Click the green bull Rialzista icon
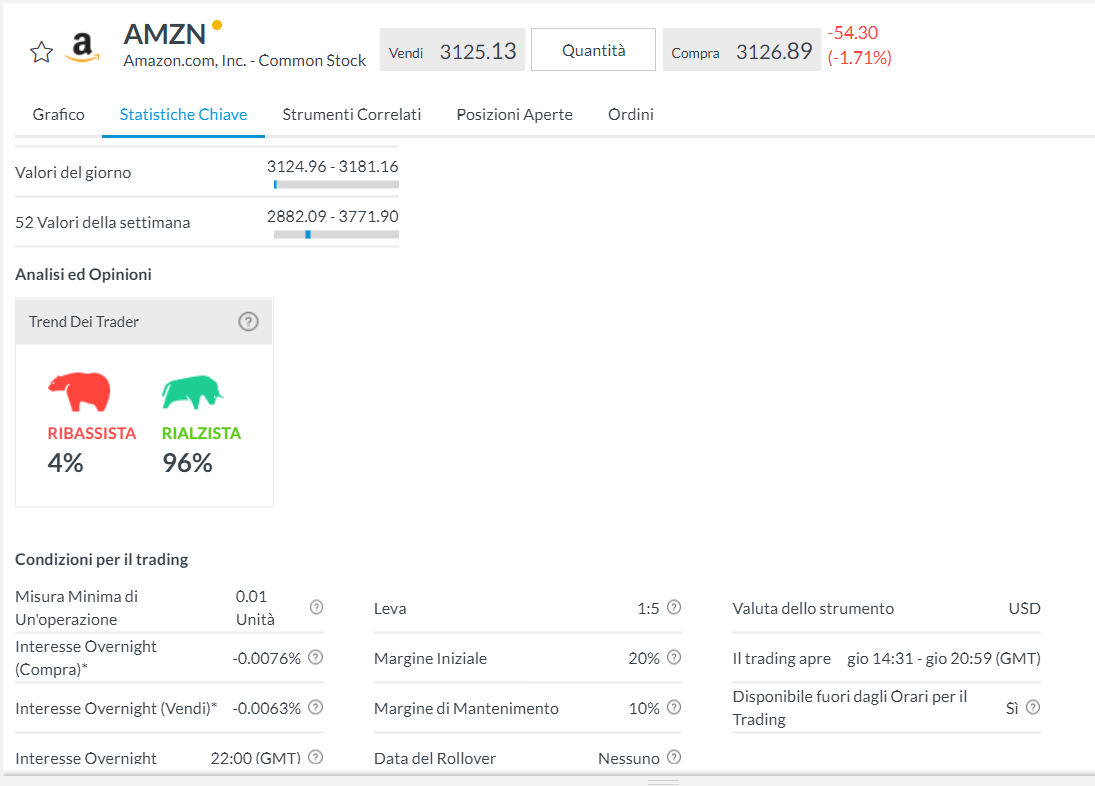1095x786 pixels. 192,392
